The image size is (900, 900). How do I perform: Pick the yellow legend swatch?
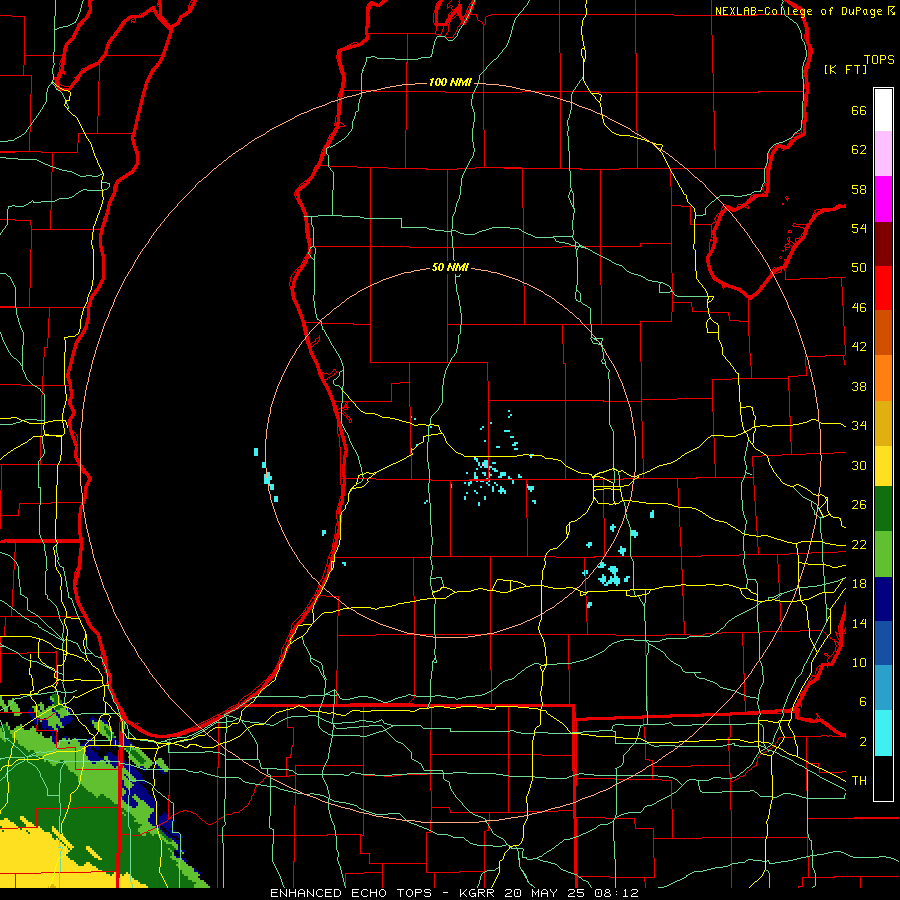click(883, 466)
